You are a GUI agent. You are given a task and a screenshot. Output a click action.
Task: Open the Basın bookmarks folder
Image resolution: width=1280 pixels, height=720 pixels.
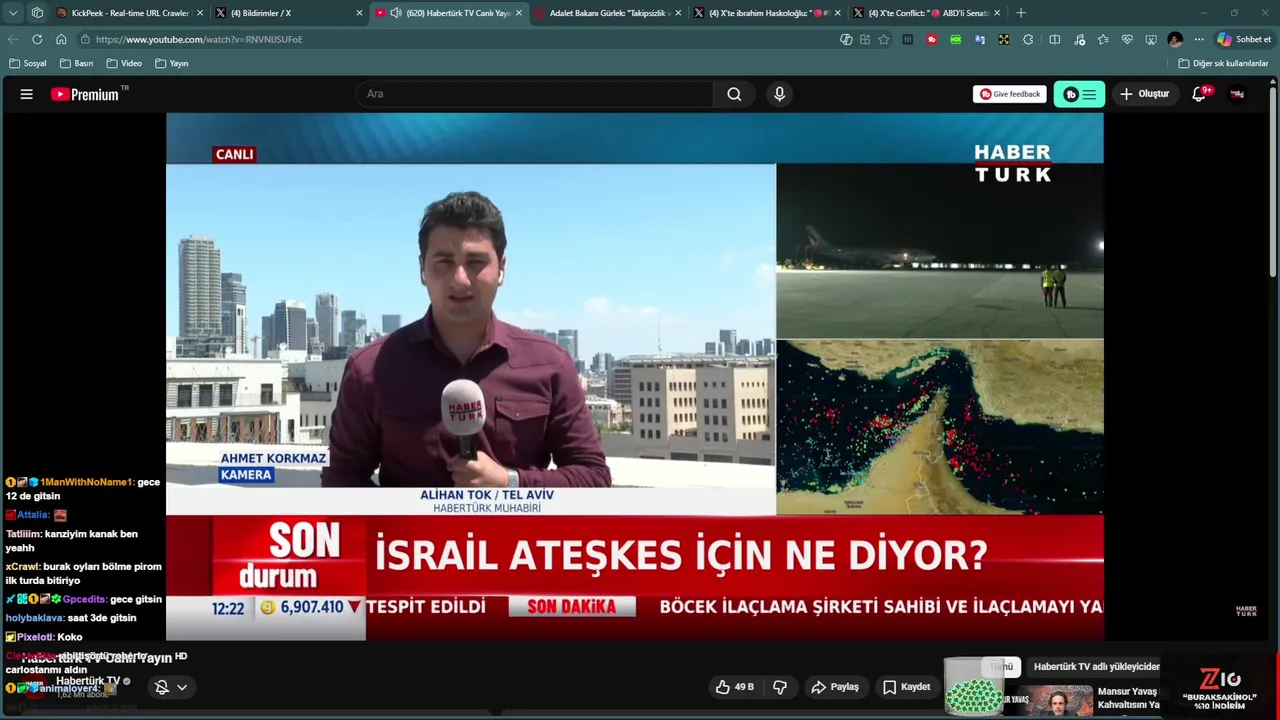77,63
